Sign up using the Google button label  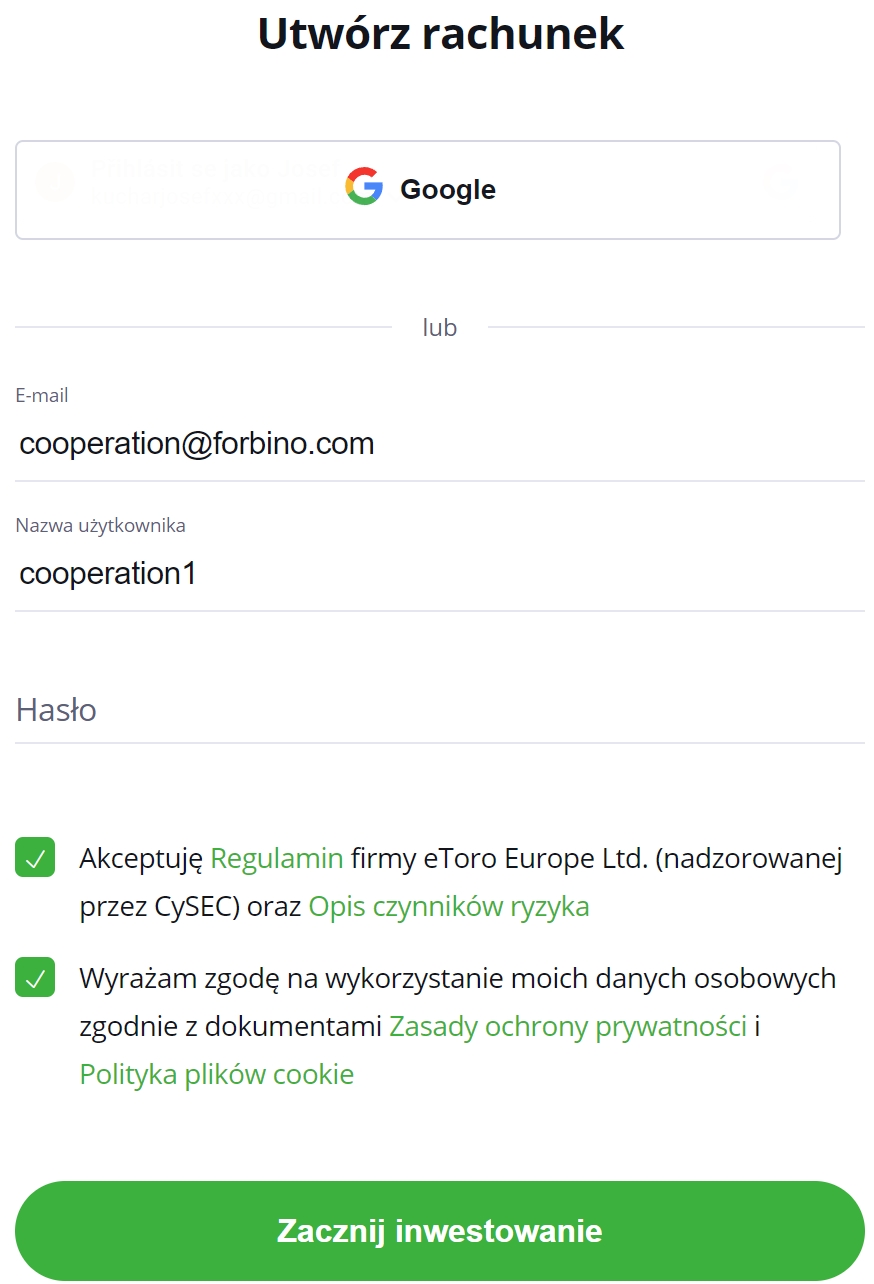[x=447, y=189]
